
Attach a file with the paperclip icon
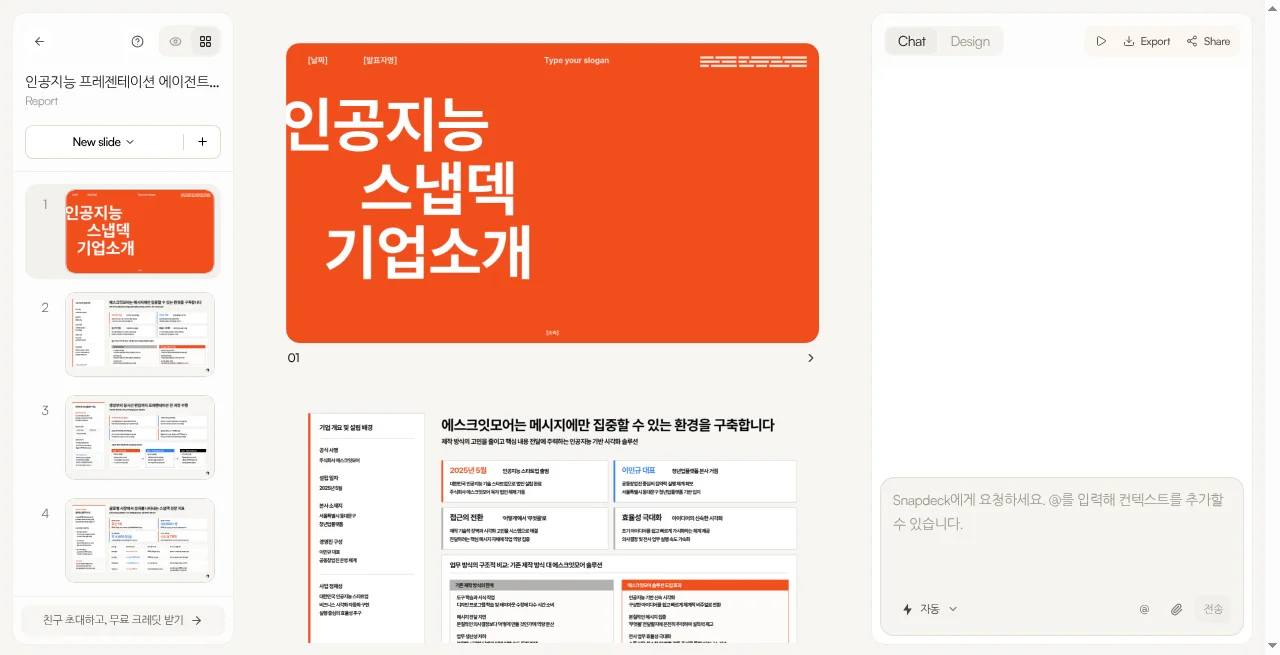1177,609
